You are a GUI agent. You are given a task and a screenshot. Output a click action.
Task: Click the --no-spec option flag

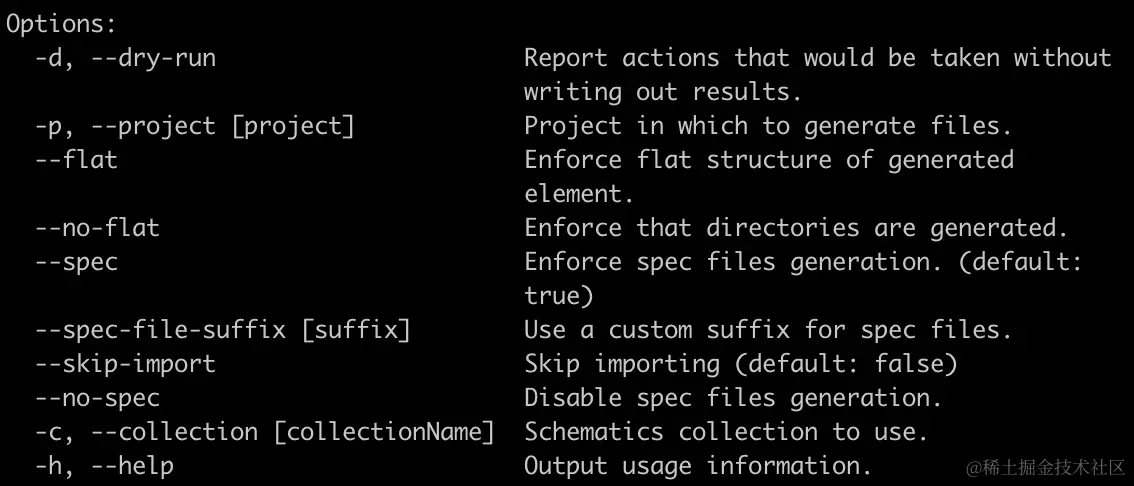pos(98,398)
